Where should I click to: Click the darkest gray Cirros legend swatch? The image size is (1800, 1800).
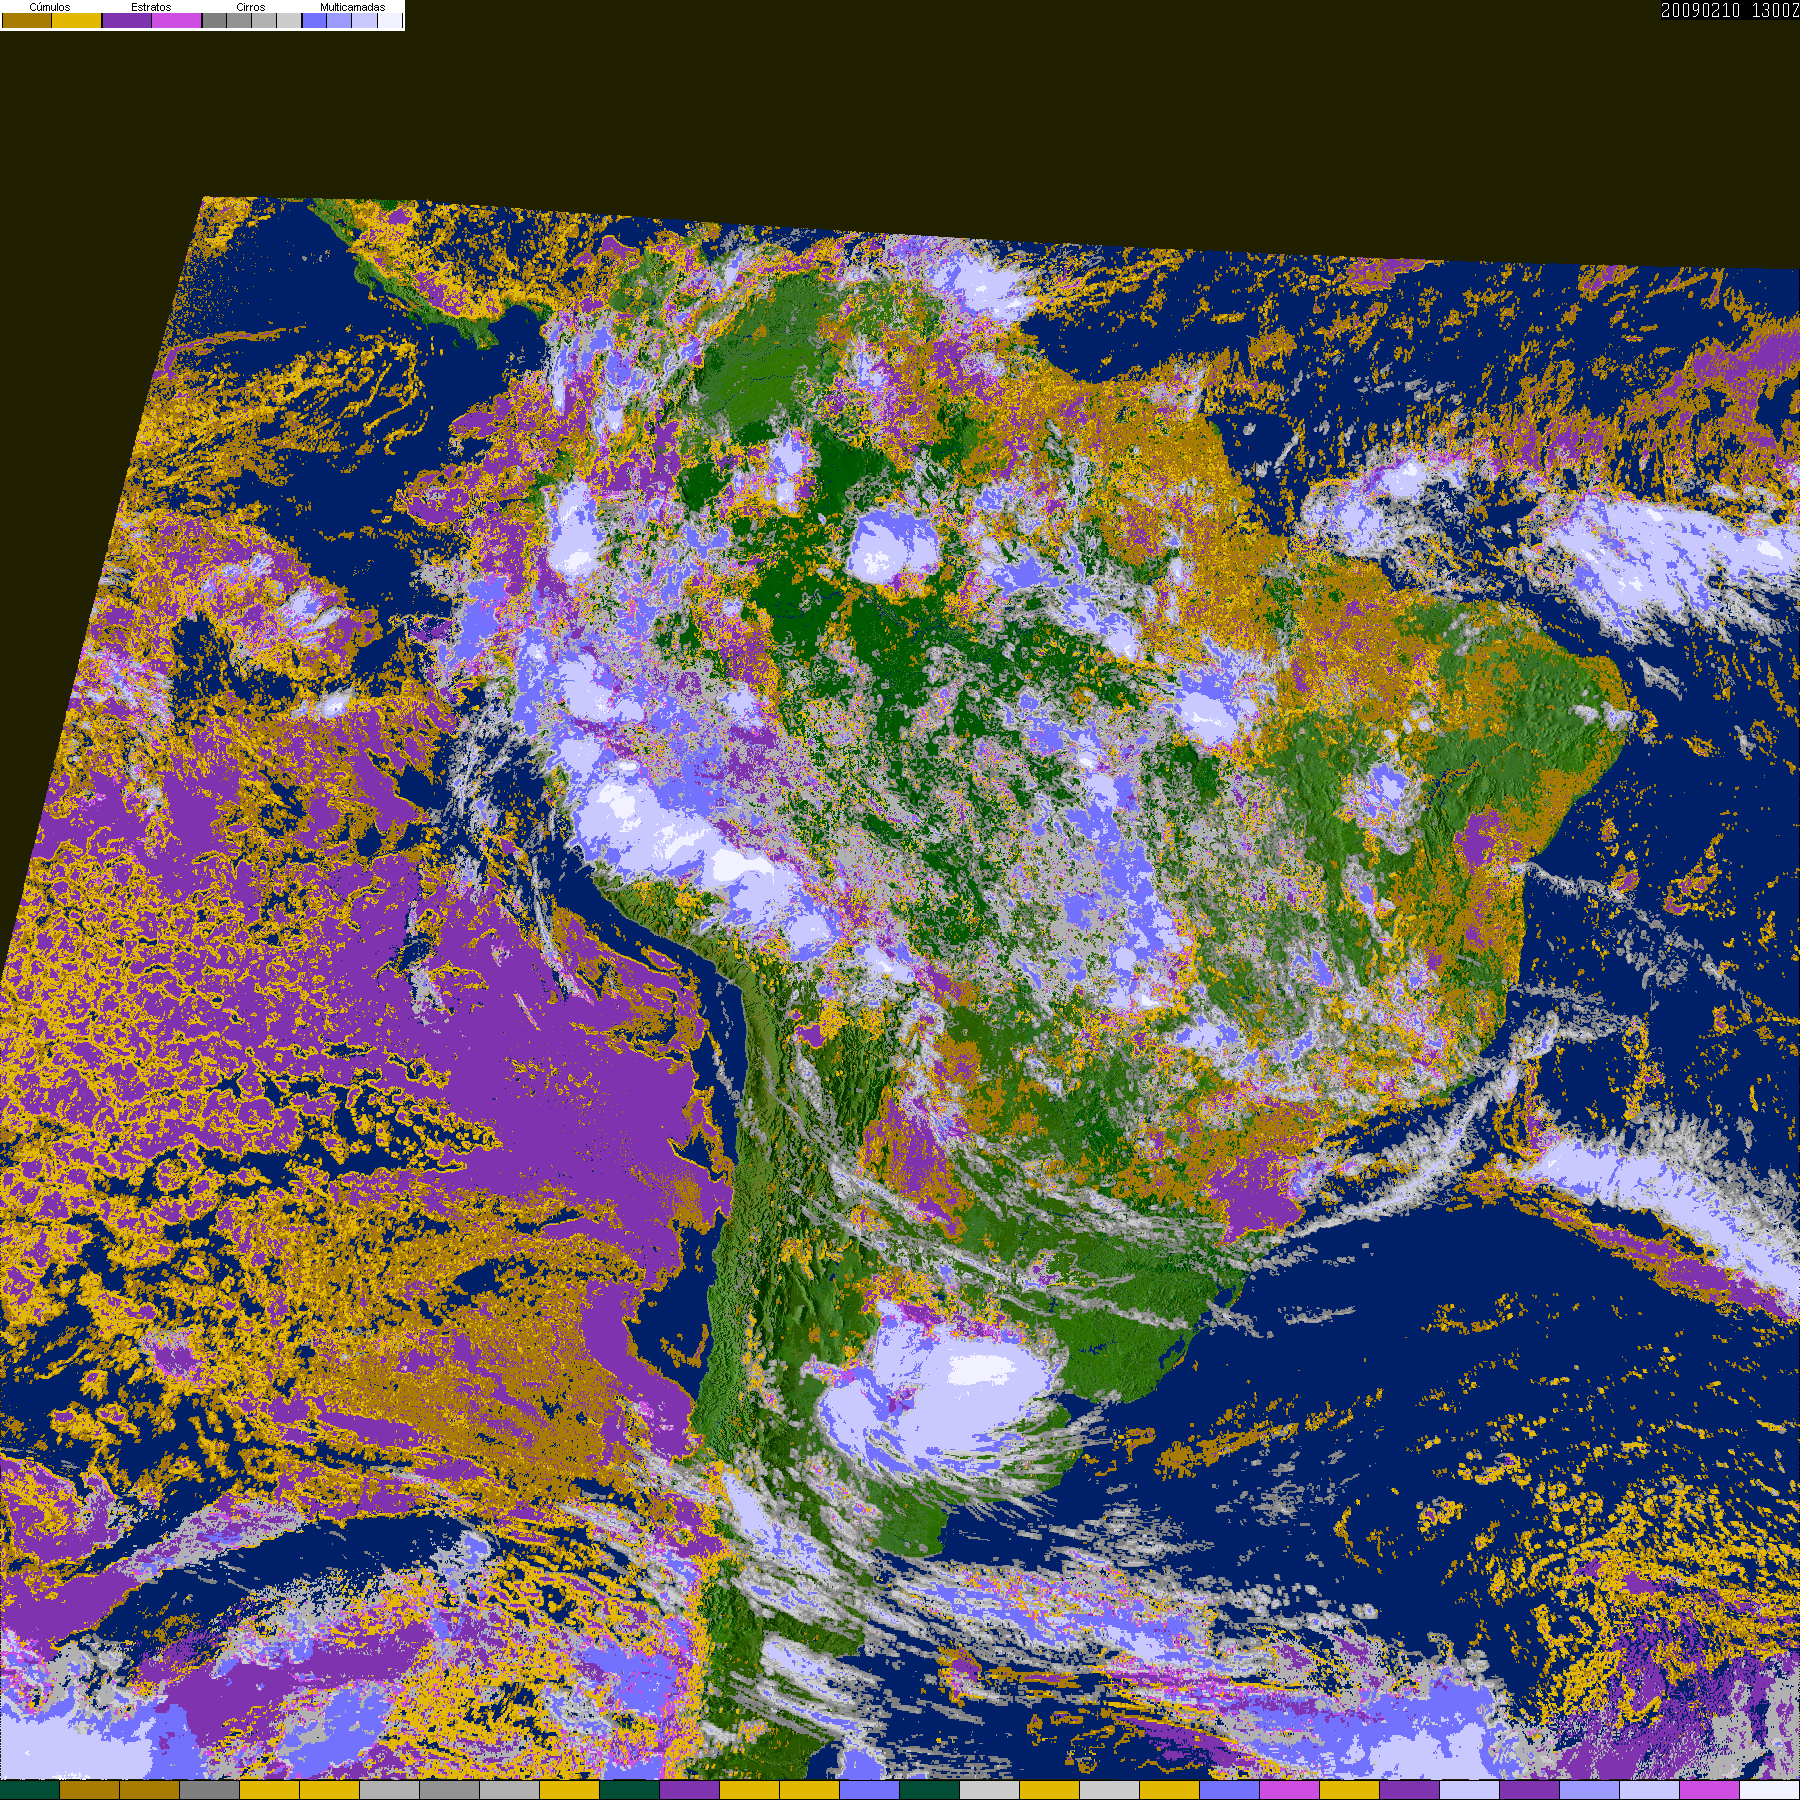click(214, 20)
